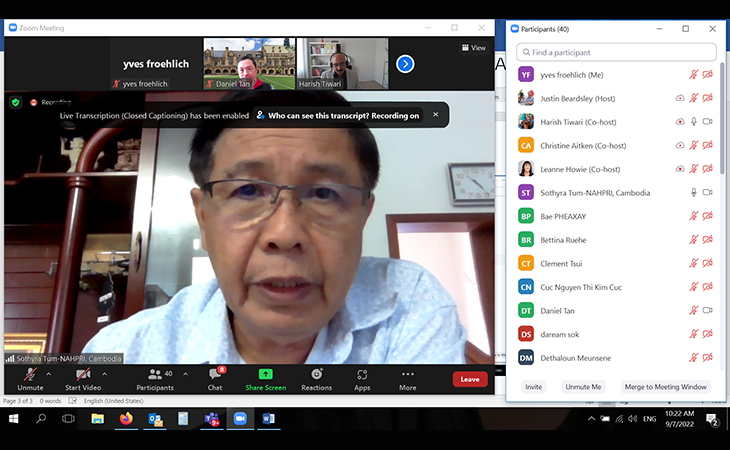
Task: Select yves froehlich video tile
Action: pos(156,64)
